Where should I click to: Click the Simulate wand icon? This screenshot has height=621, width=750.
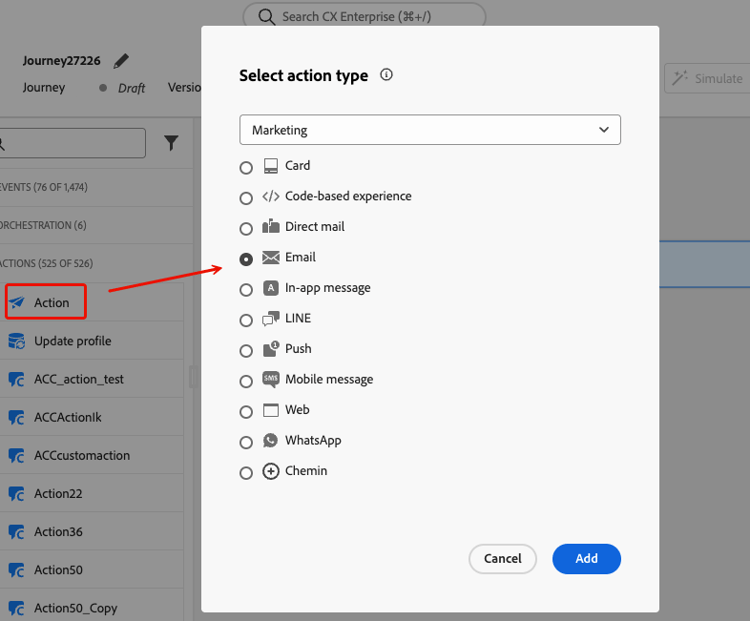pyautogui.click(x=680, y=78)
